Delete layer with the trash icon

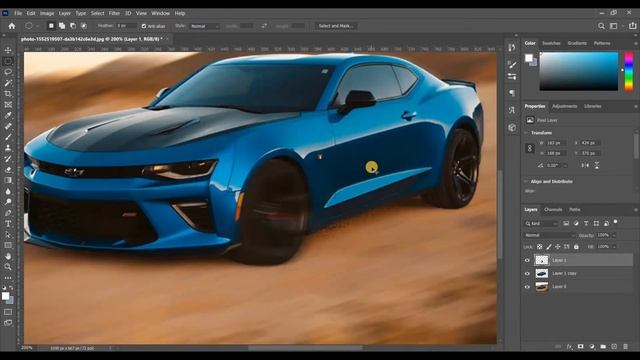(626, 347)
